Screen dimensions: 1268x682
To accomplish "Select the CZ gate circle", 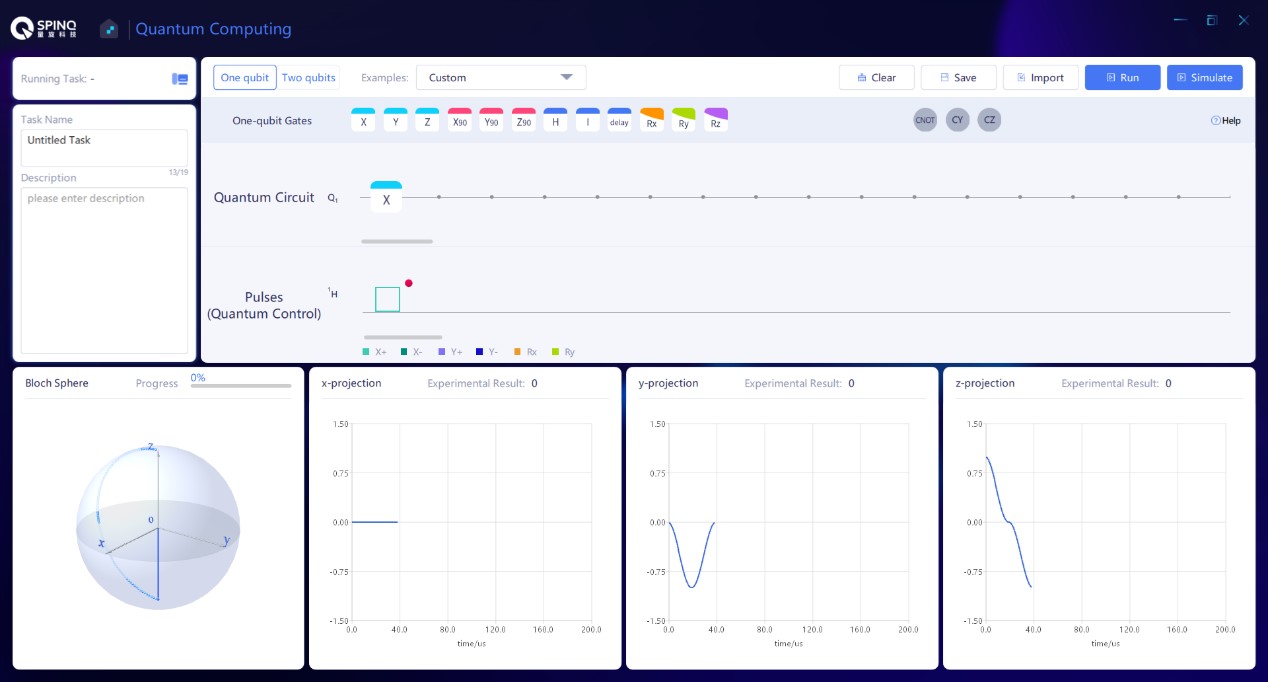I will pos(989,120).
